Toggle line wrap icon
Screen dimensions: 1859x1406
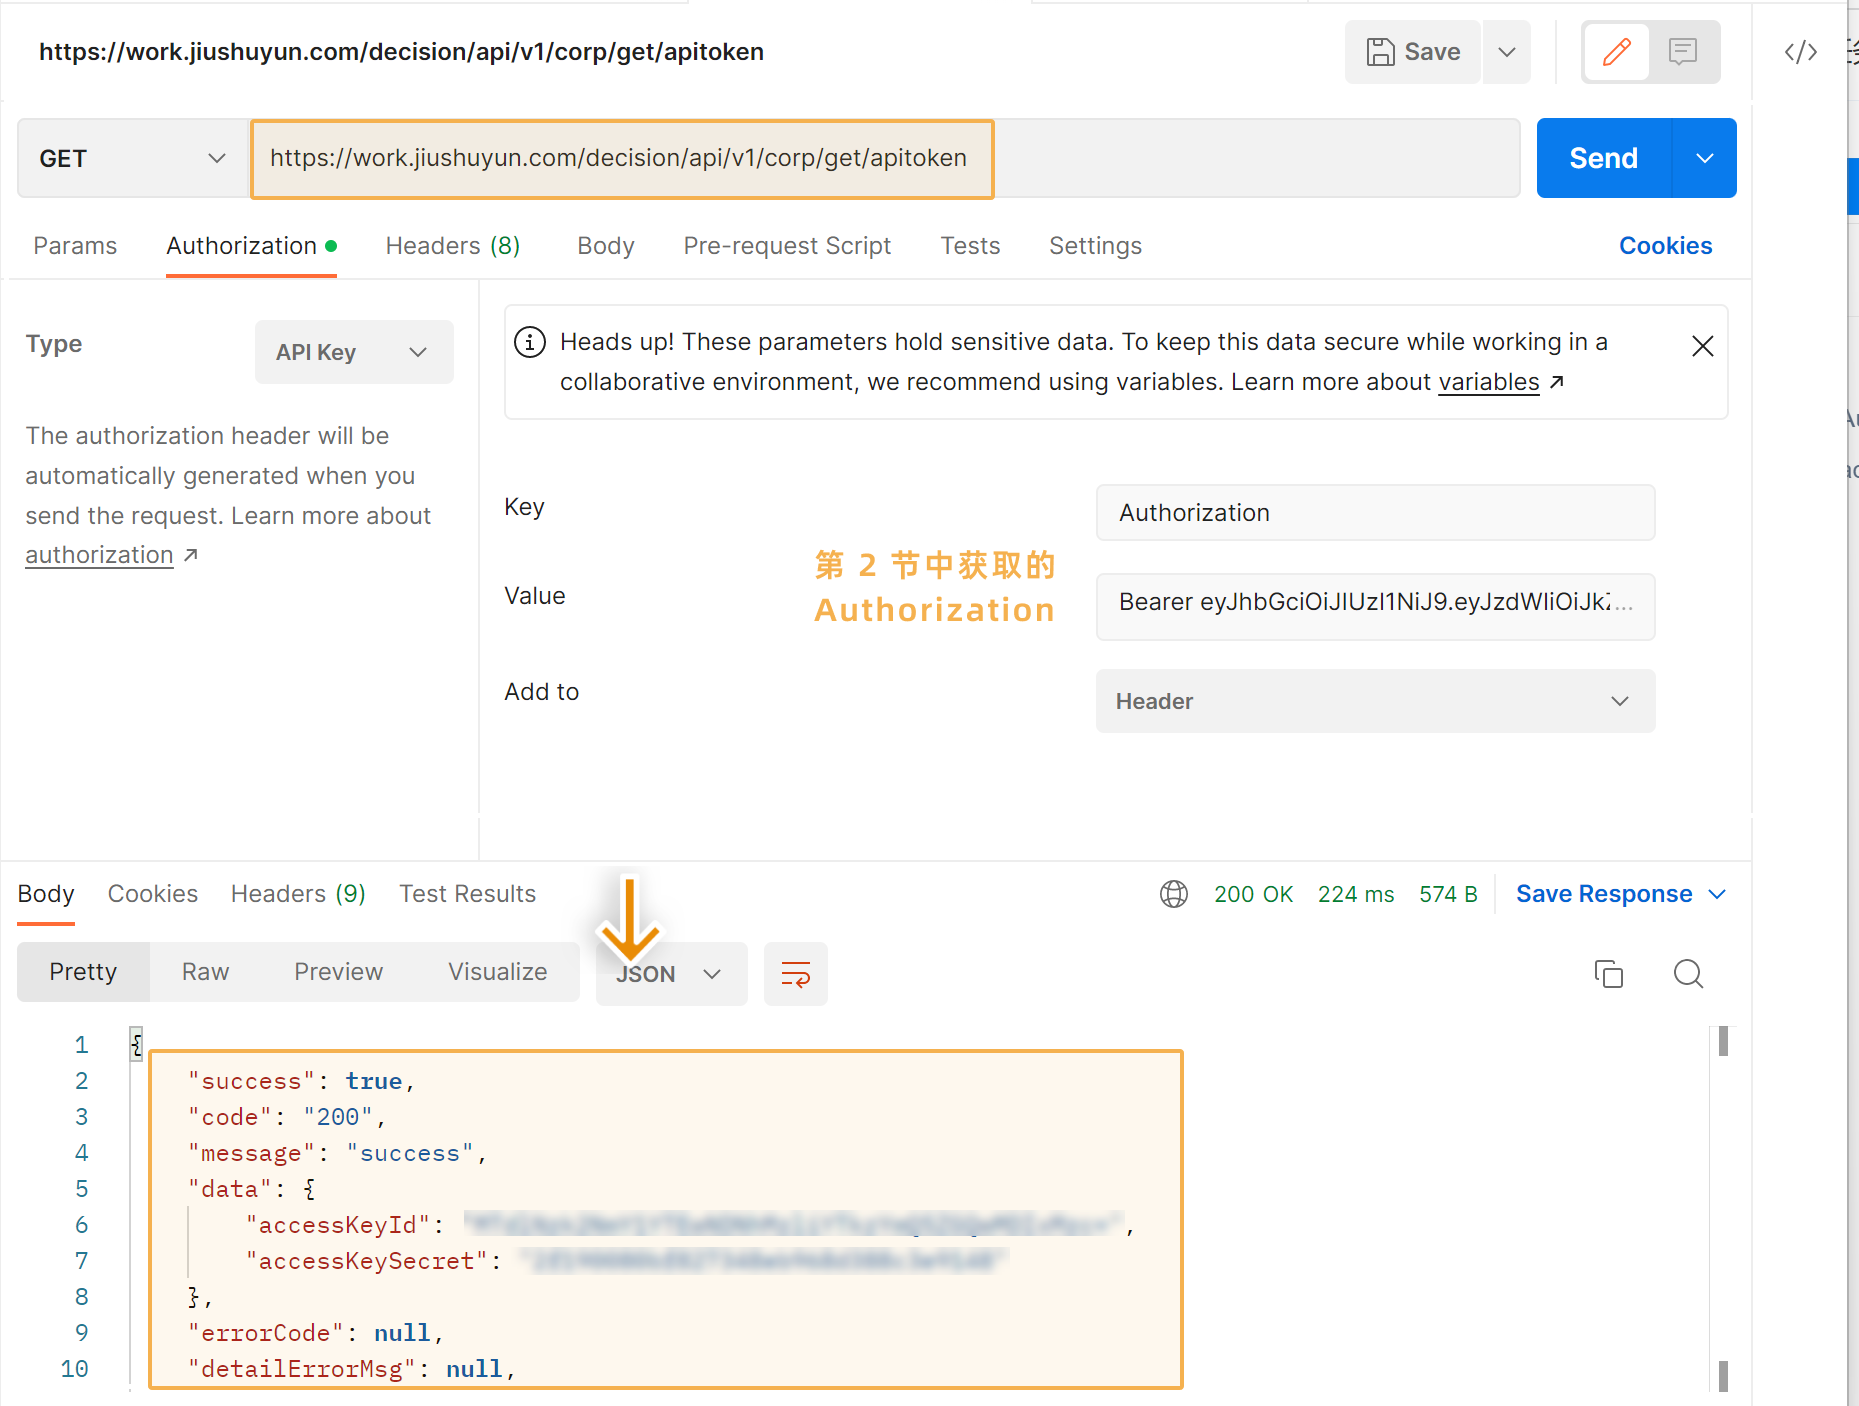point(796,974)
